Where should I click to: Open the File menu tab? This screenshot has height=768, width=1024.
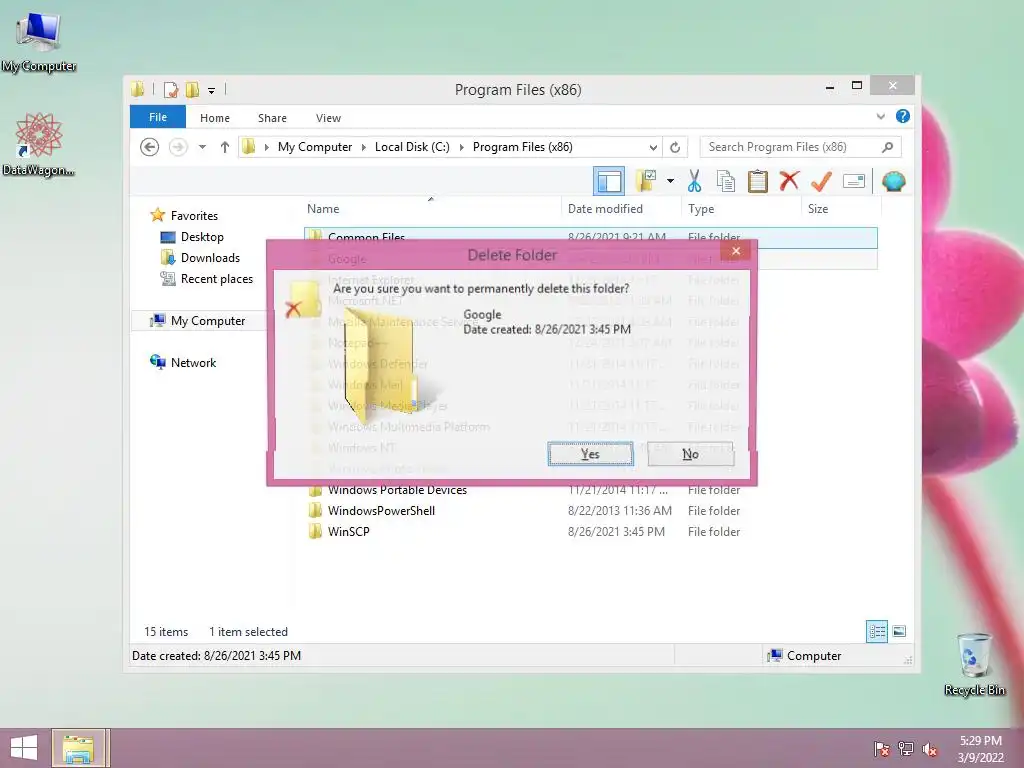pos(158,117)
